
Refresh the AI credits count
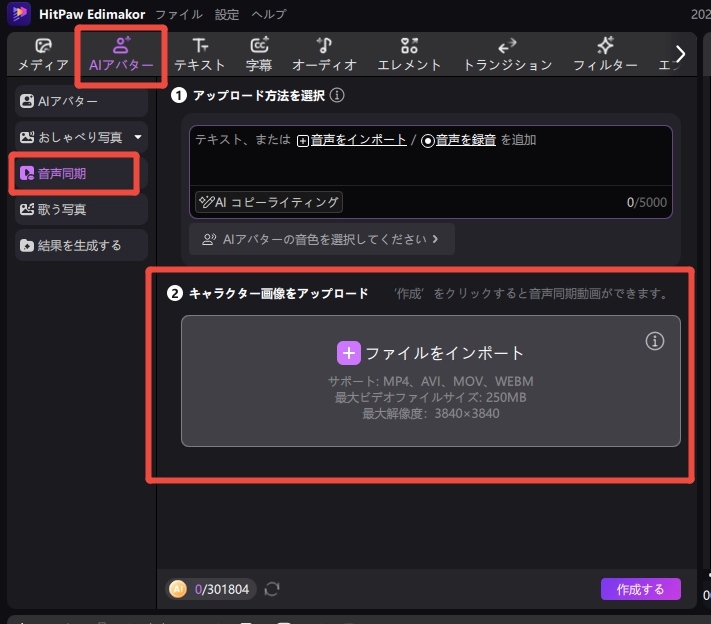[272, 589]
